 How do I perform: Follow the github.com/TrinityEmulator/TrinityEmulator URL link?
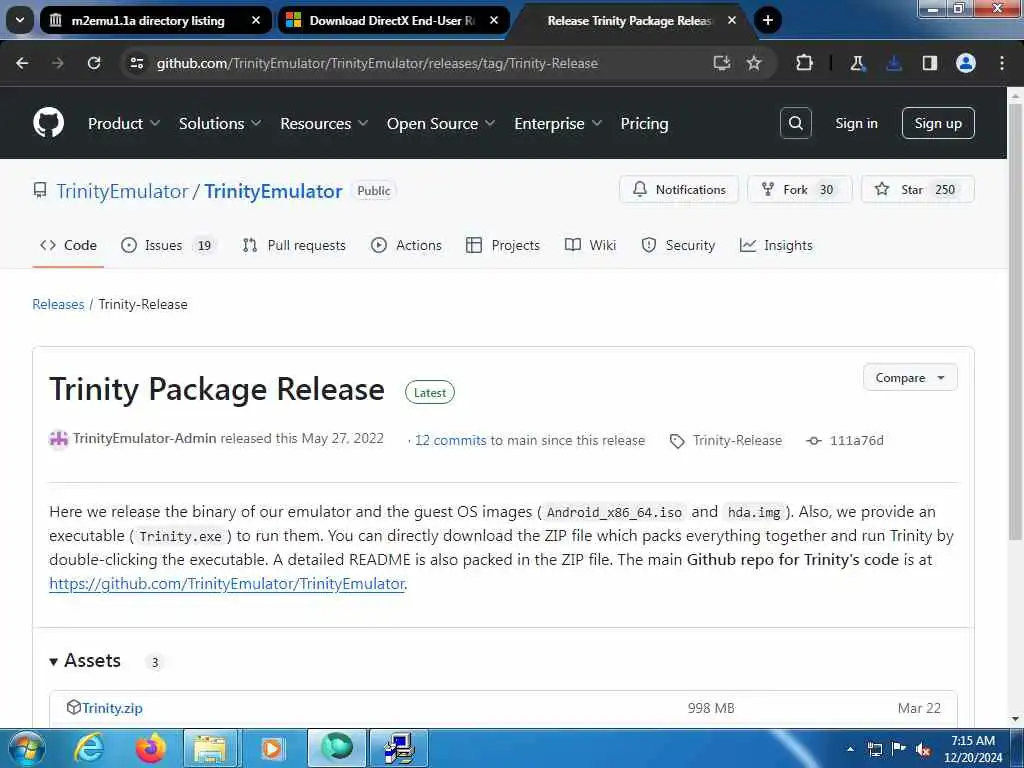[x=227, y=584]
